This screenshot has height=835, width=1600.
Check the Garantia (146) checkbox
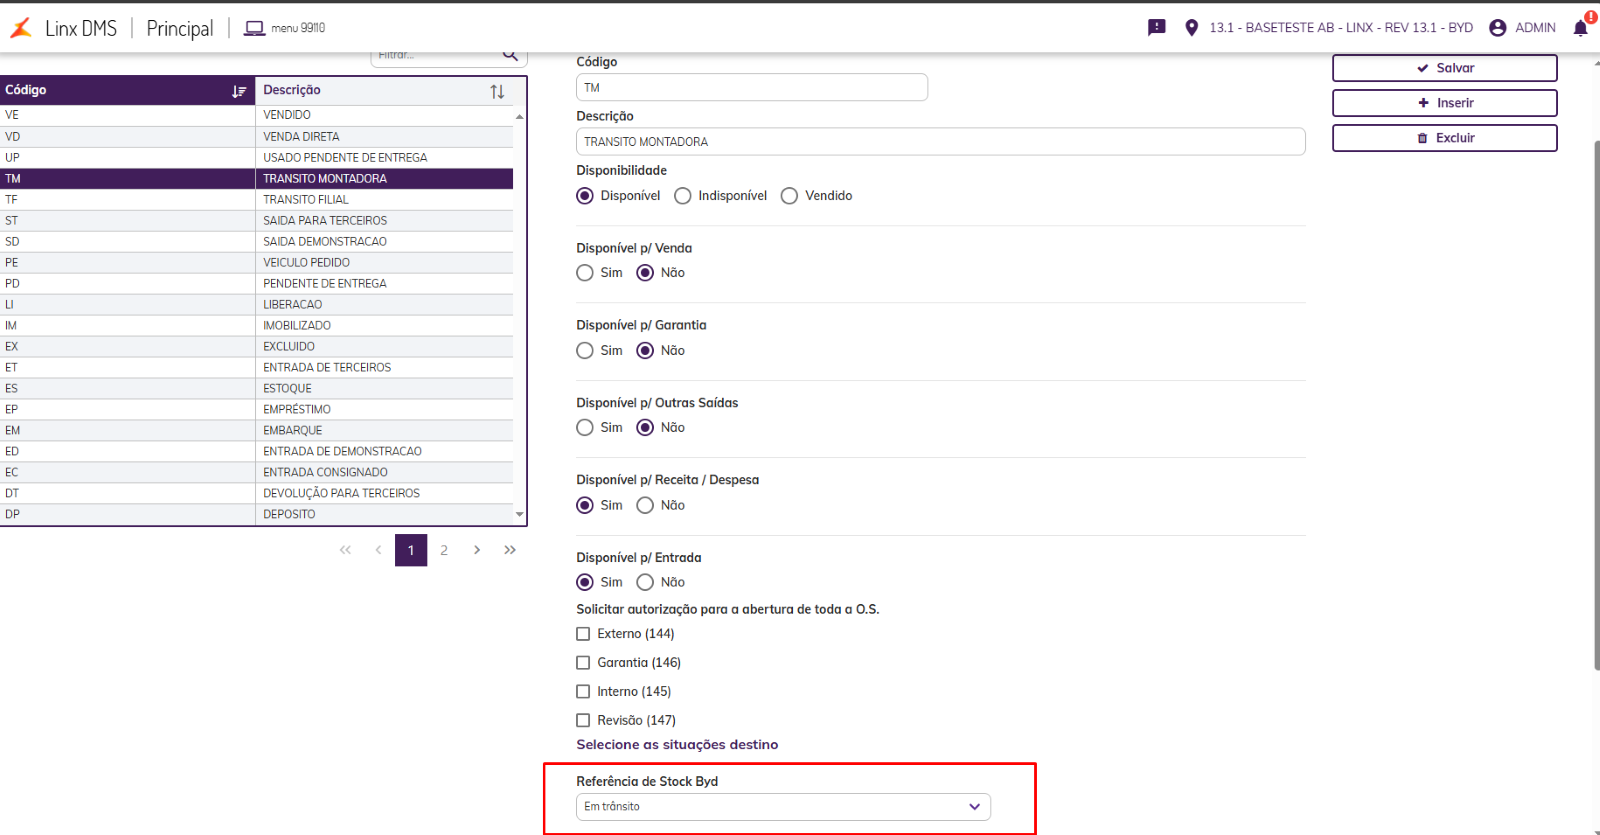point(583,663)
